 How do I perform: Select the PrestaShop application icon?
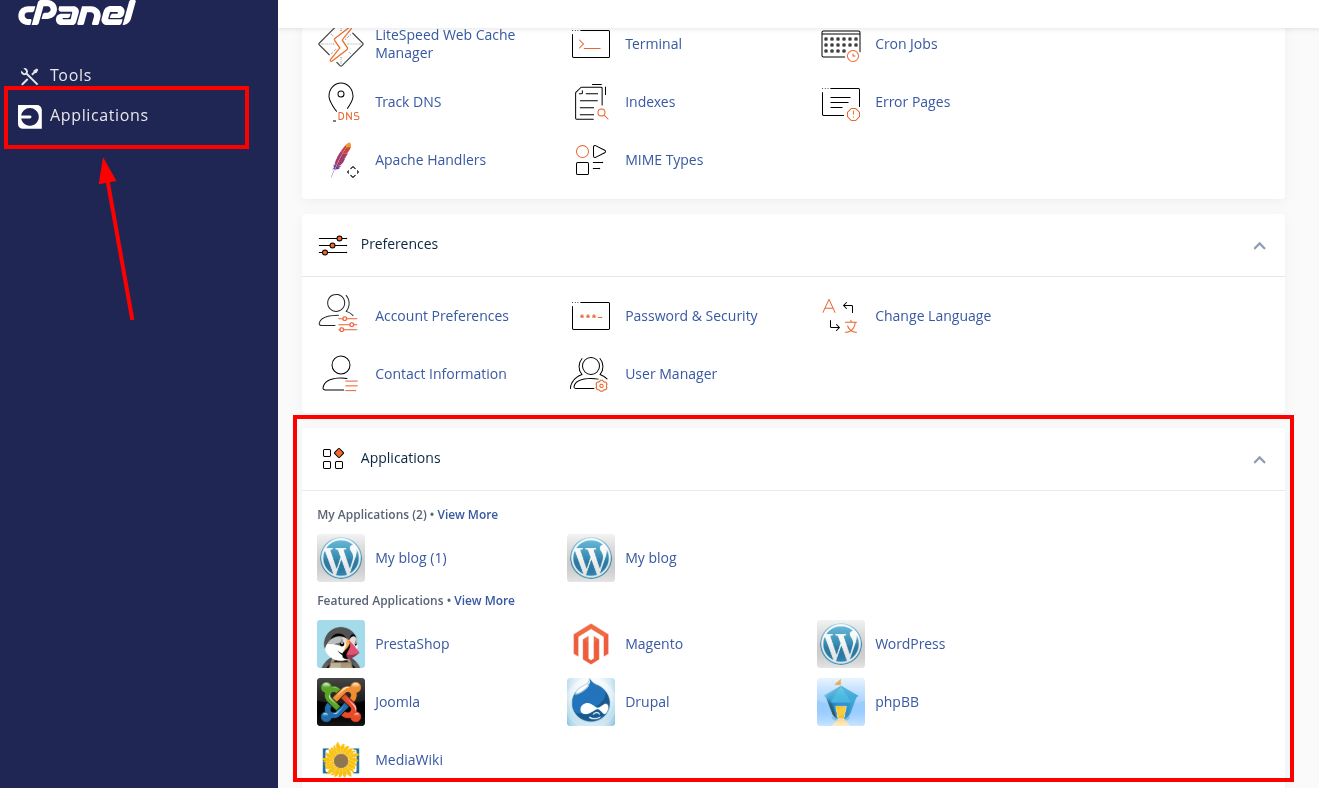click(x=341, y=644)
